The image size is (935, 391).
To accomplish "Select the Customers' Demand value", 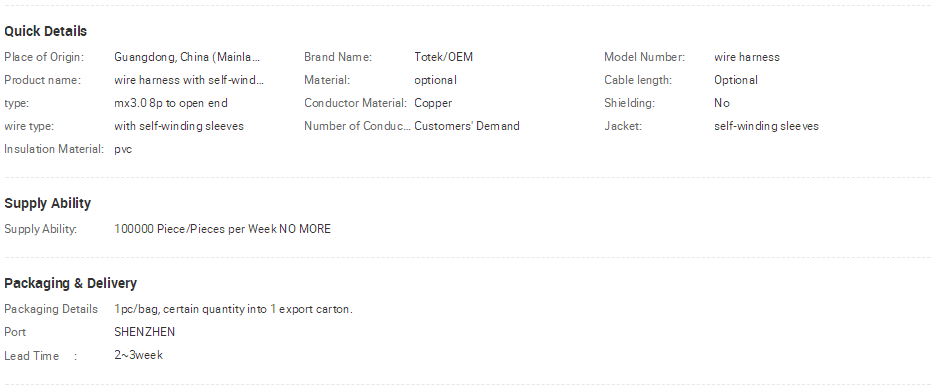I will (x=467, y=126).
